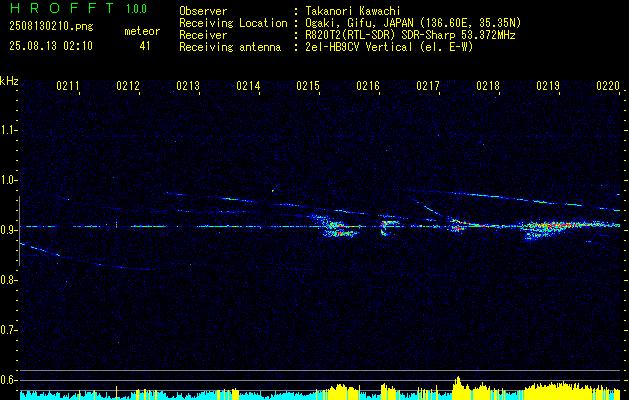Click the HROFFT program title
The image size is (629, 400).
(x=63, y=8)
